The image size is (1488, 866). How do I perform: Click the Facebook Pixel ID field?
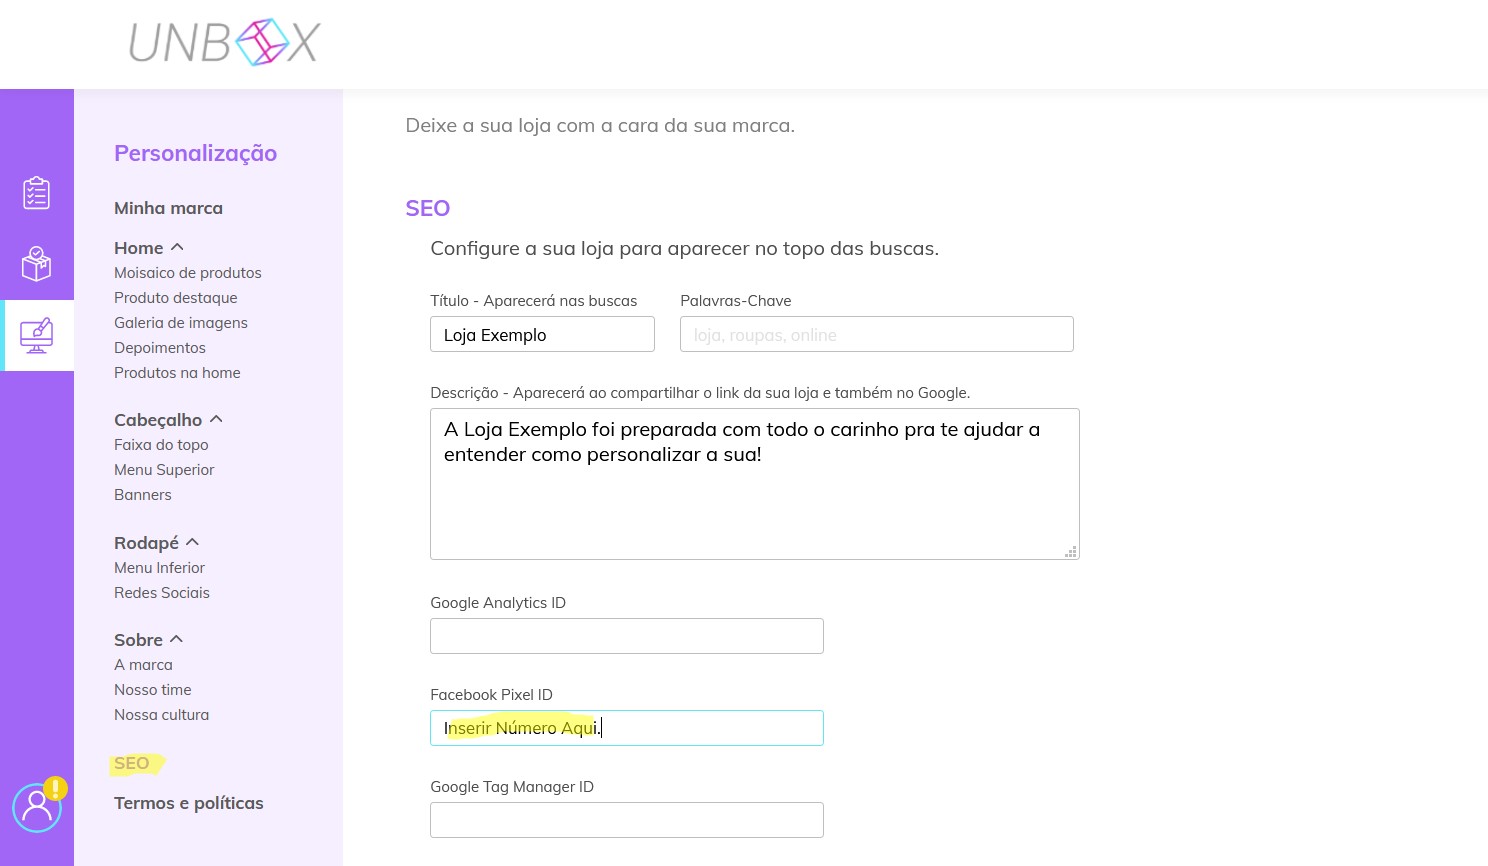627,728
